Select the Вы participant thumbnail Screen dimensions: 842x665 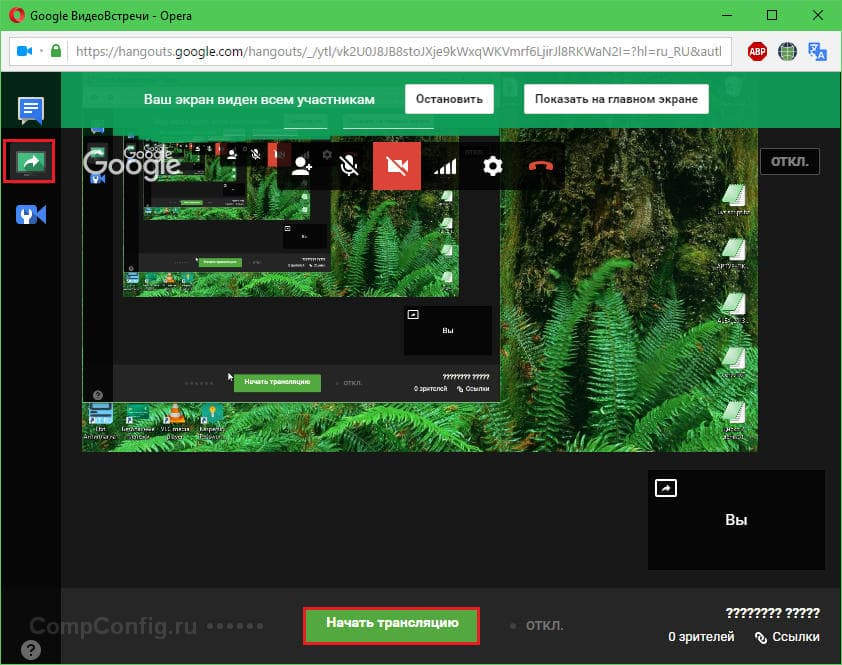(736, 519)
